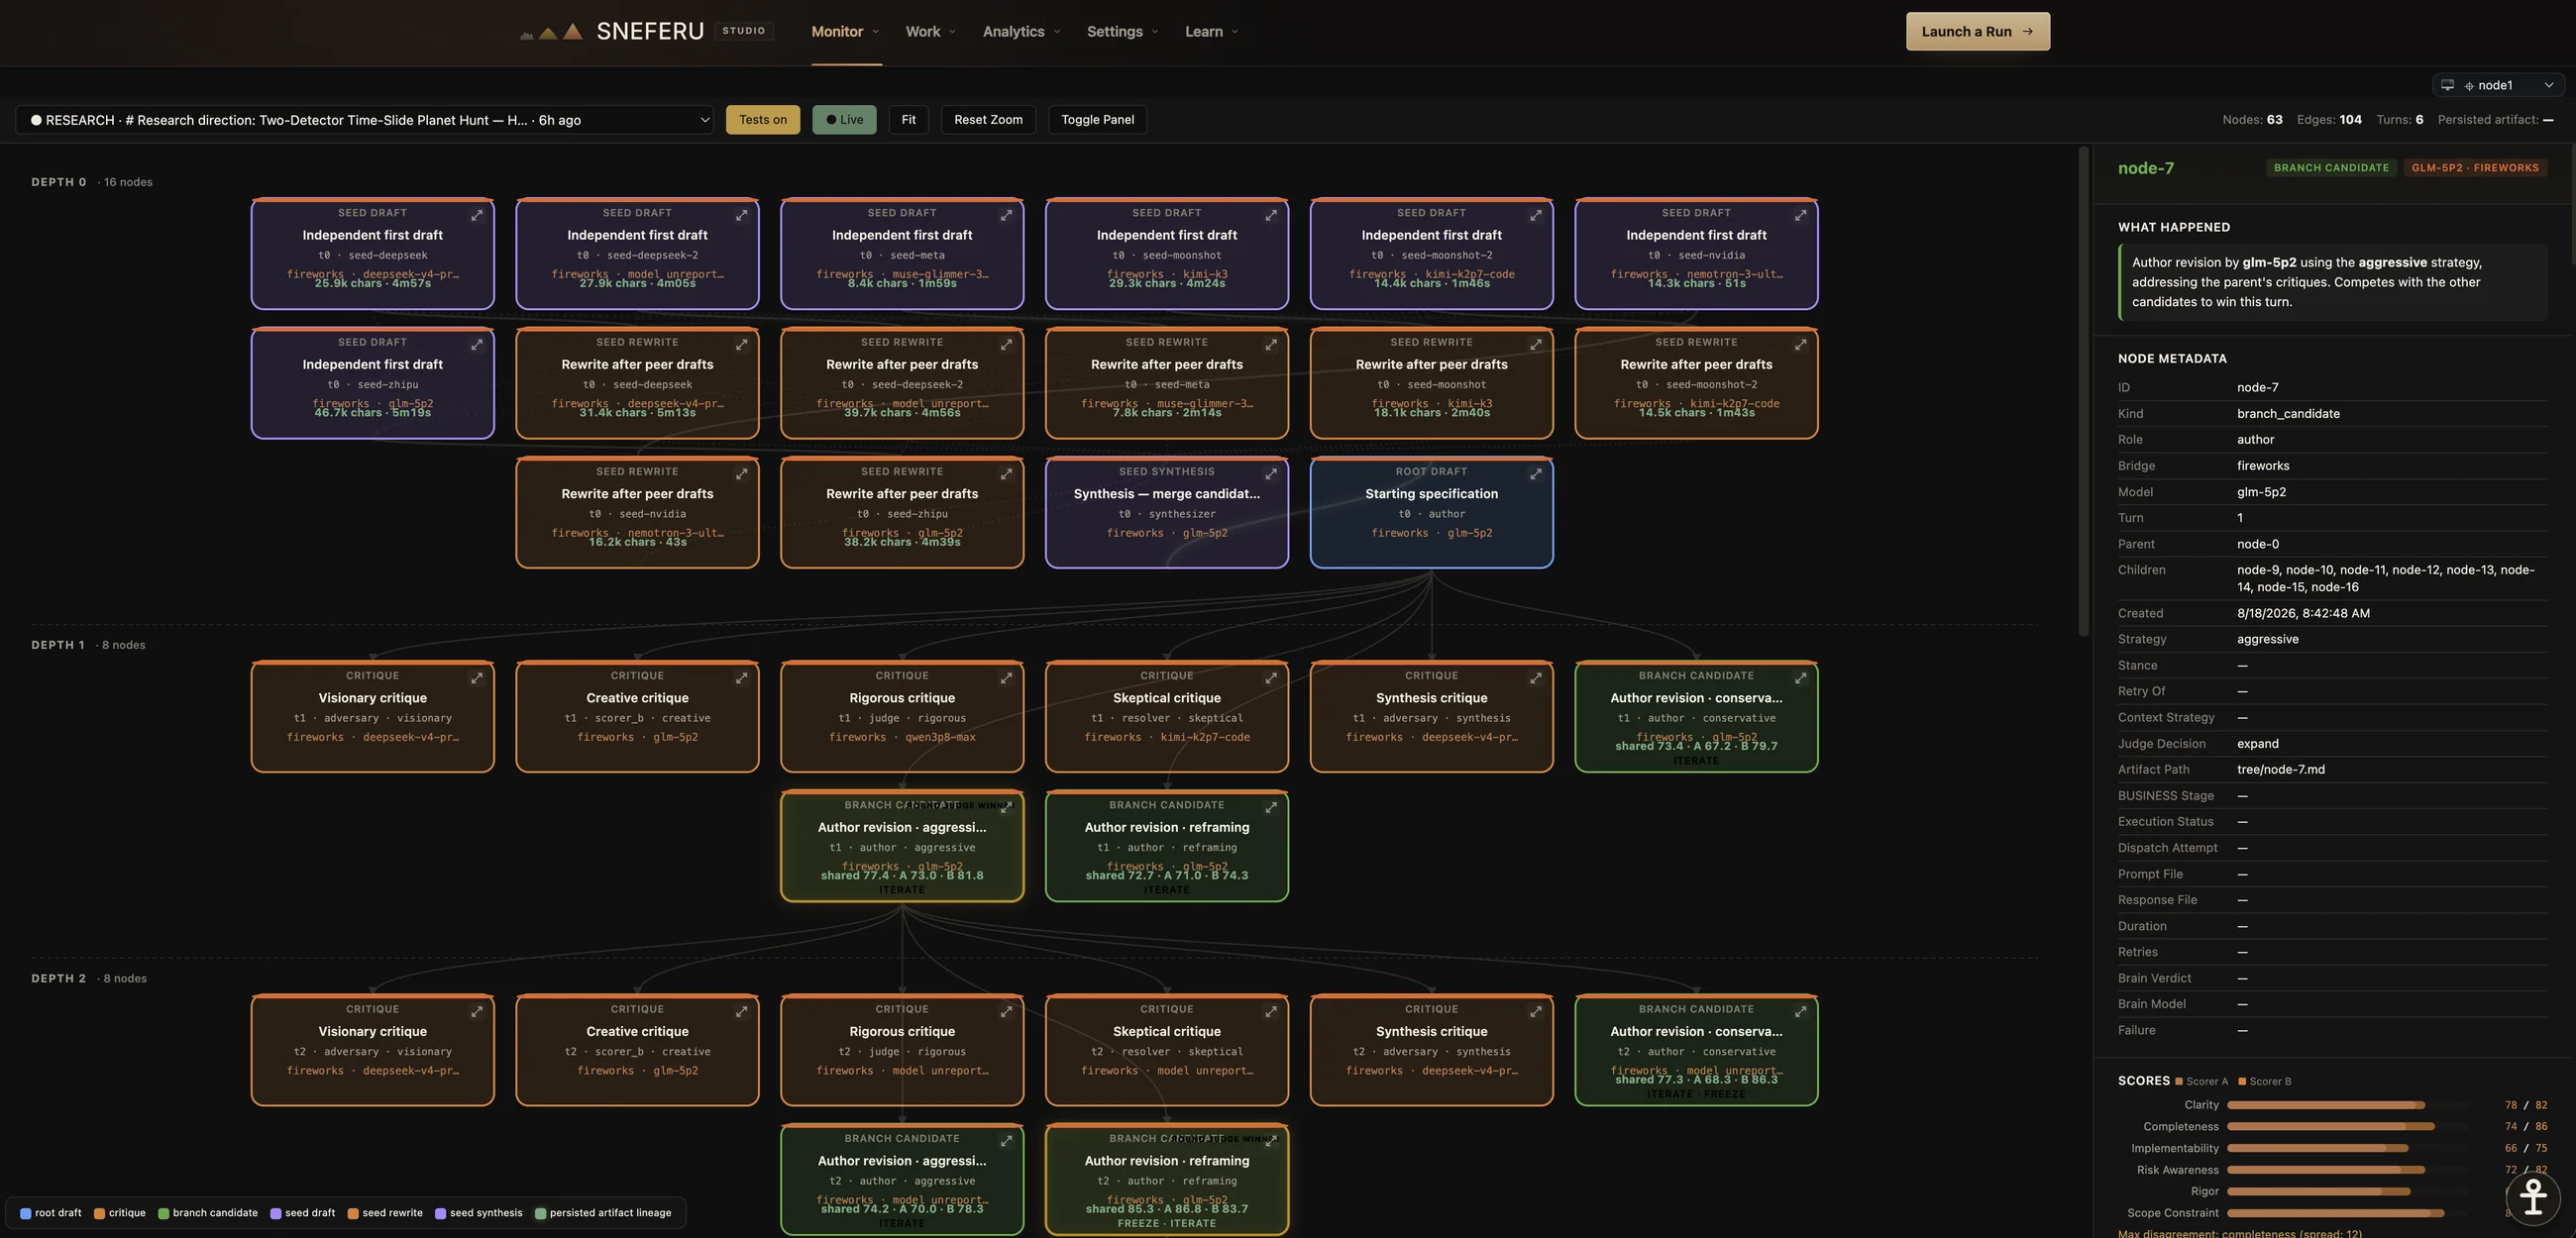Select the t1 aggressive Author revision node
The height and width of the screenshot is (1238, 2576).
[902, 847]
